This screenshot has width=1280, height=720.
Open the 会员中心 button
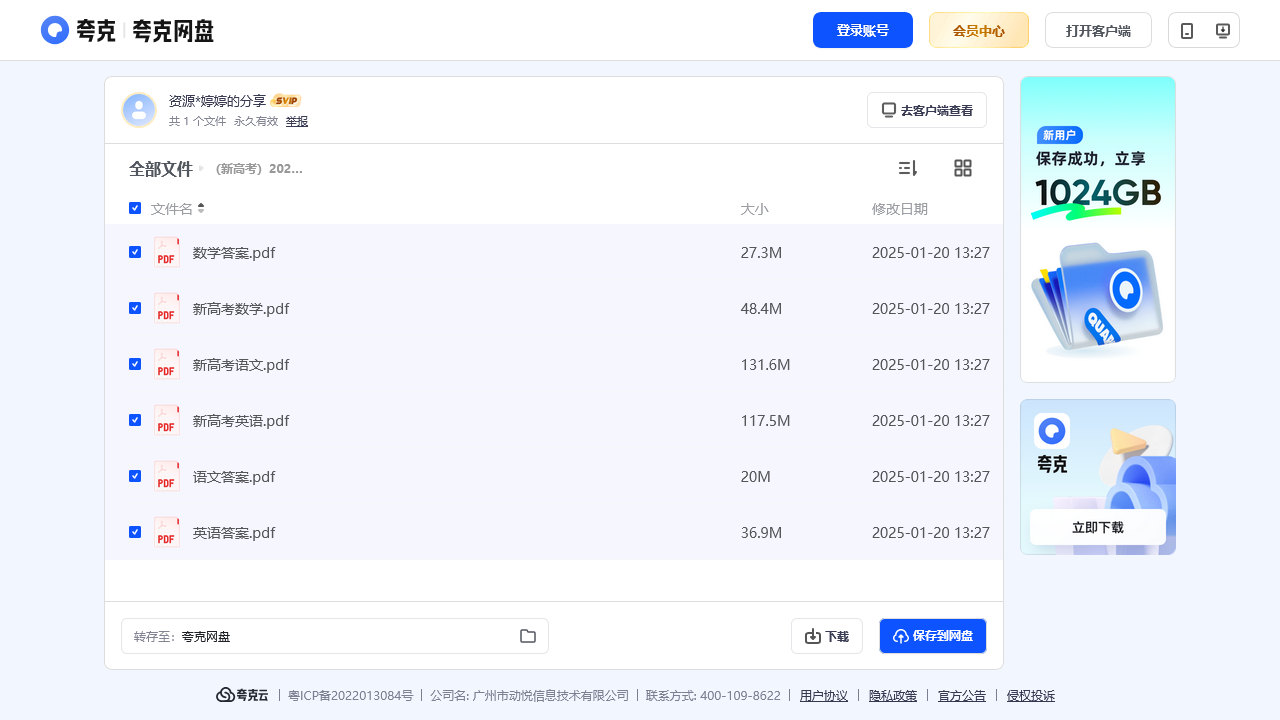[979, 30]
